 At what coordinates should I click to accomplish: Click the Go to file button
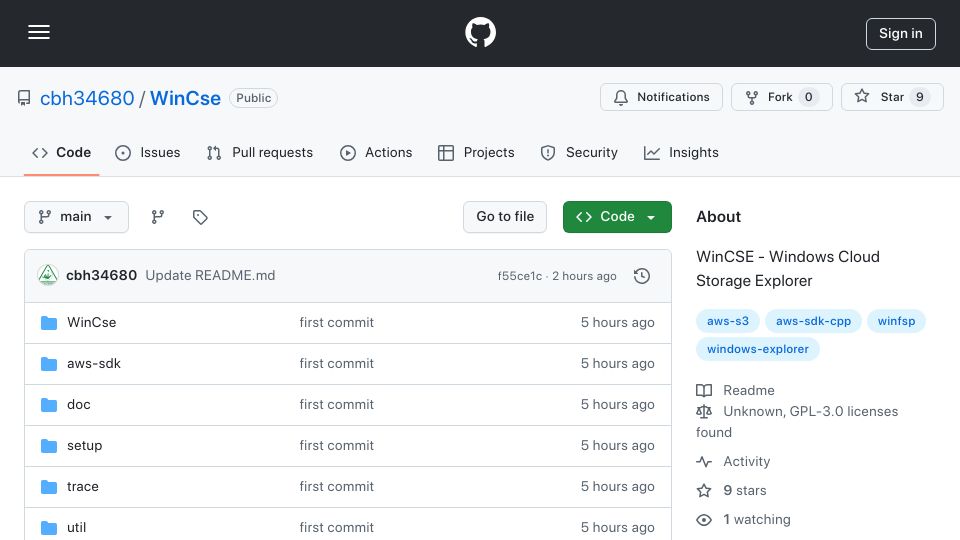(505, 217)
